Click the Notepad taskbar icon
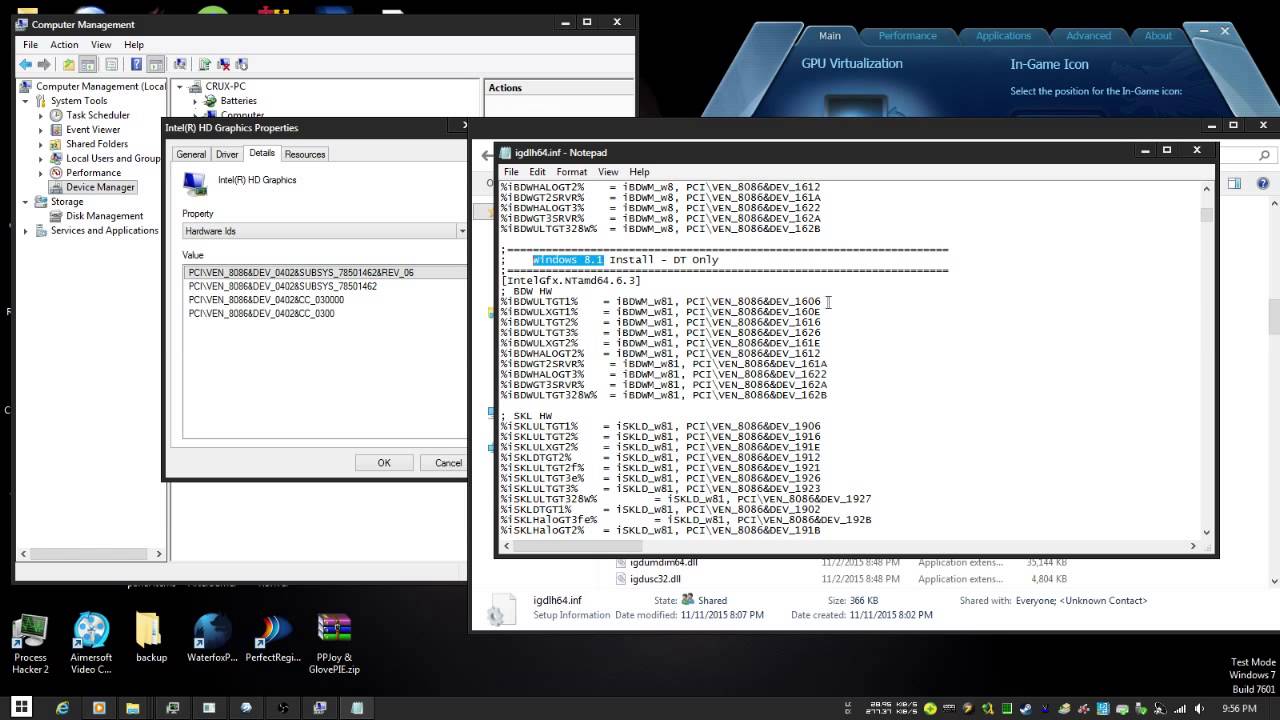 (357, 708)
